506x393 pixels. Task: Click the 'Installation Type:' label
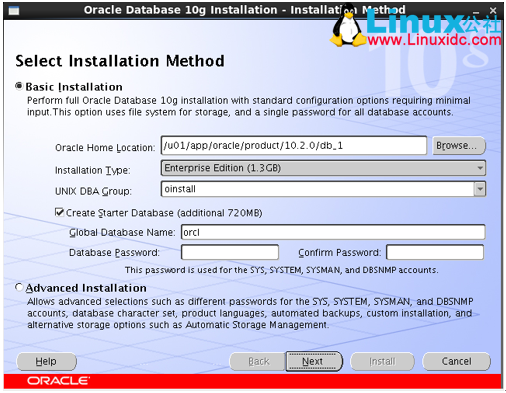coord(93,170)
